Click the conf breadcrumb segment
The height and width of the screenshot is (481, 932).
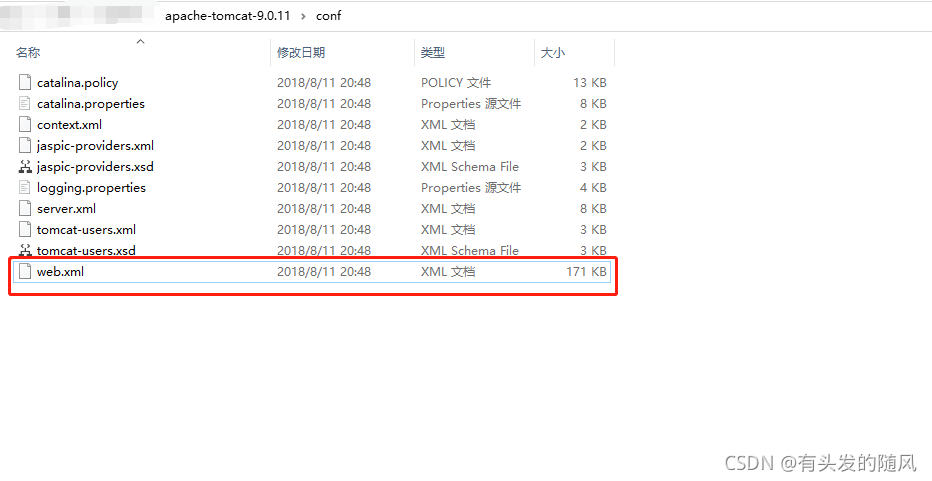pos(329,15)
